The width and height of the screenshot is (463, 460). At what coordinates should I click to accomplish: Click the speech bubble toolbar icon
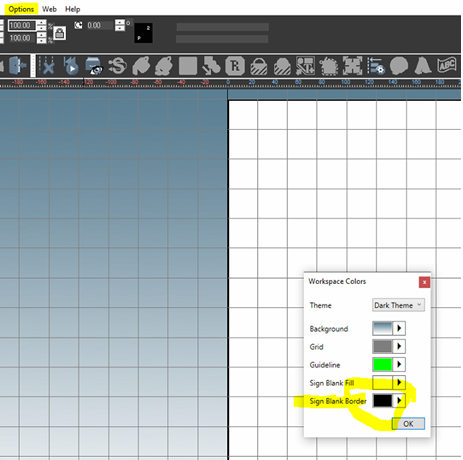point(399,65)
